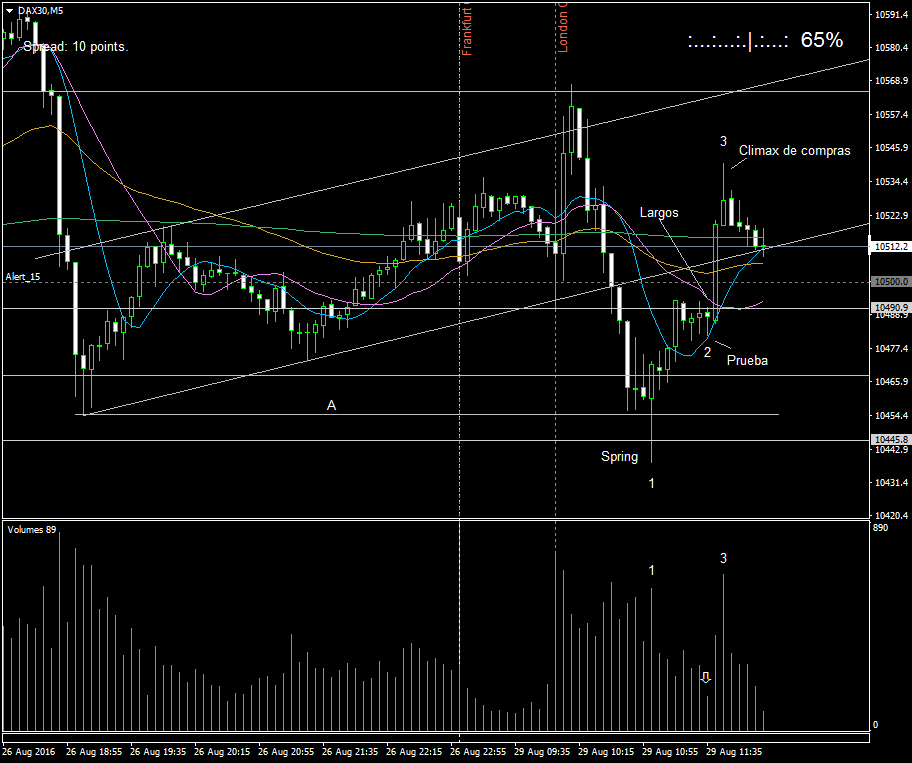Open the DAX30,M5 chart dropdown arrow
Viewport: 912px width, 763px height.
coord(9,9)
